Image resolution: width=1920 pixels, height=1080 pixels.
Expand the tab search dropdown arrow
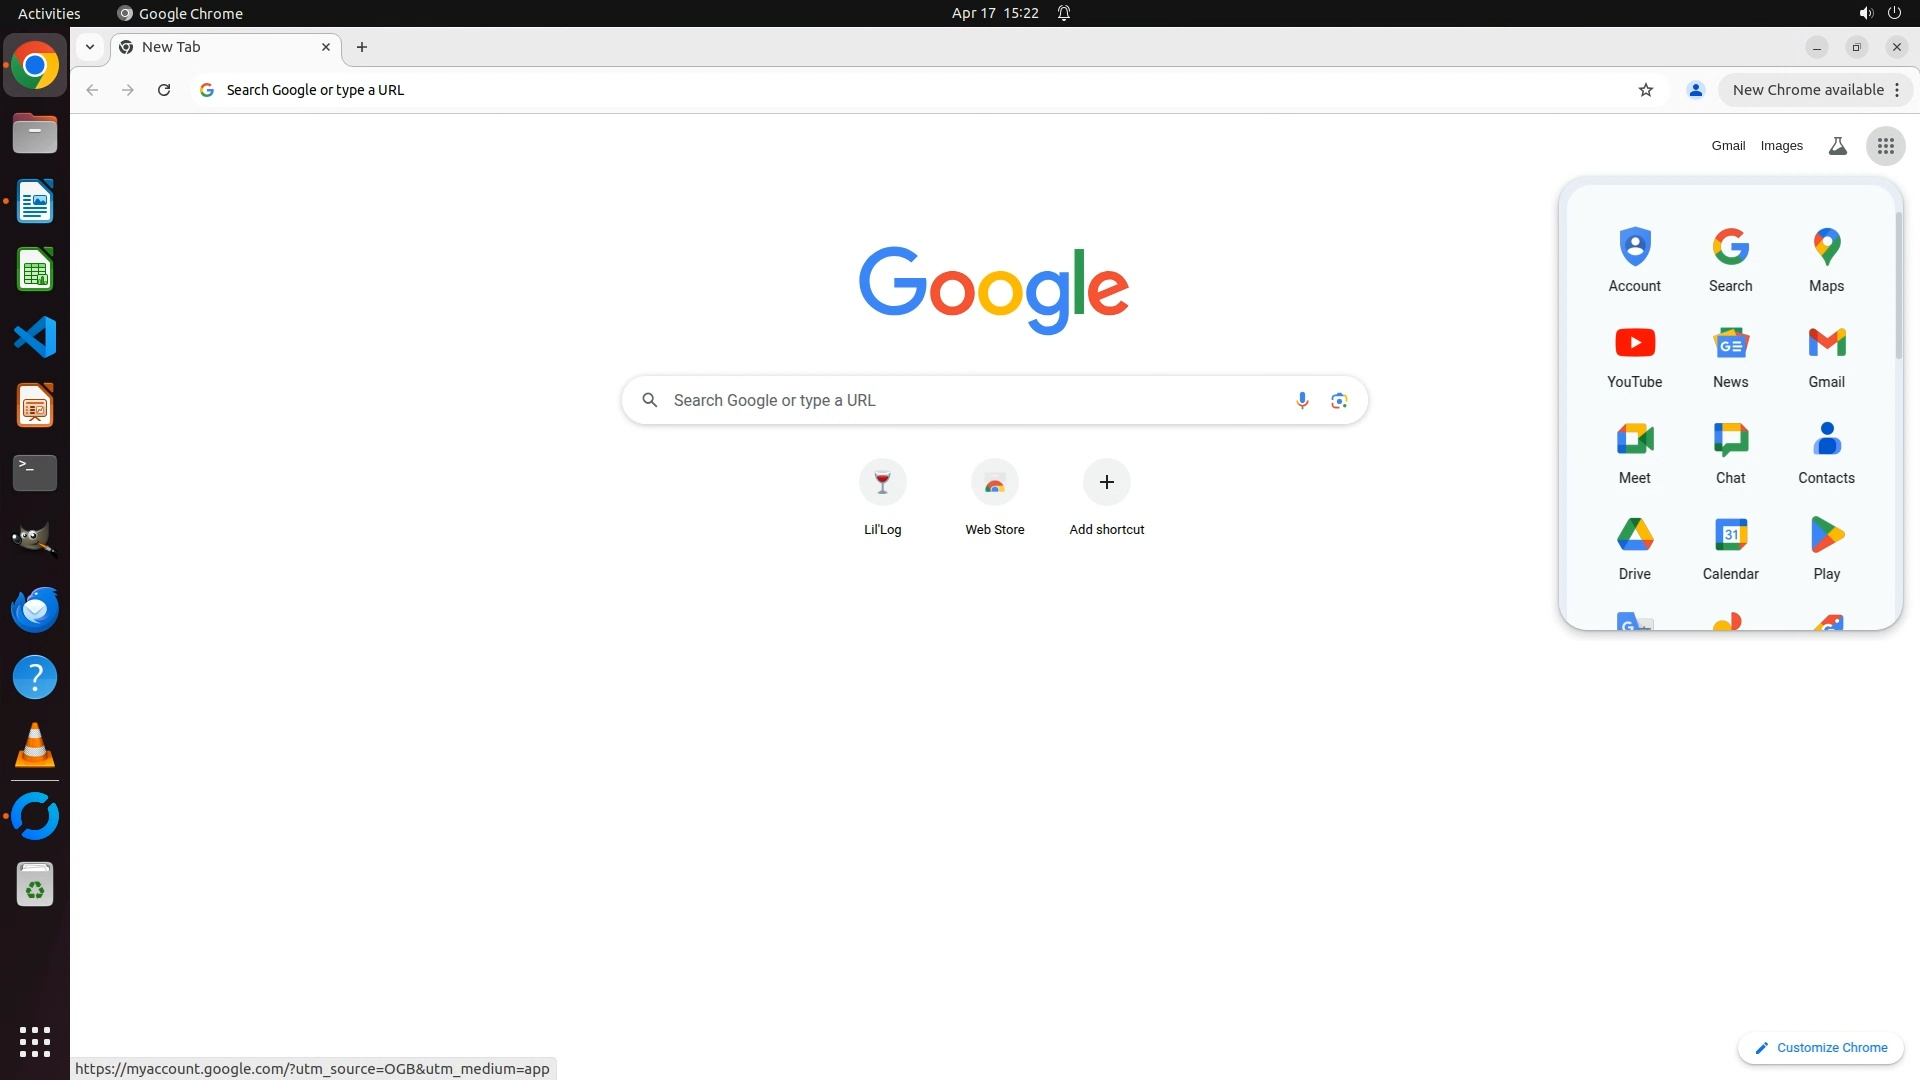90,47
